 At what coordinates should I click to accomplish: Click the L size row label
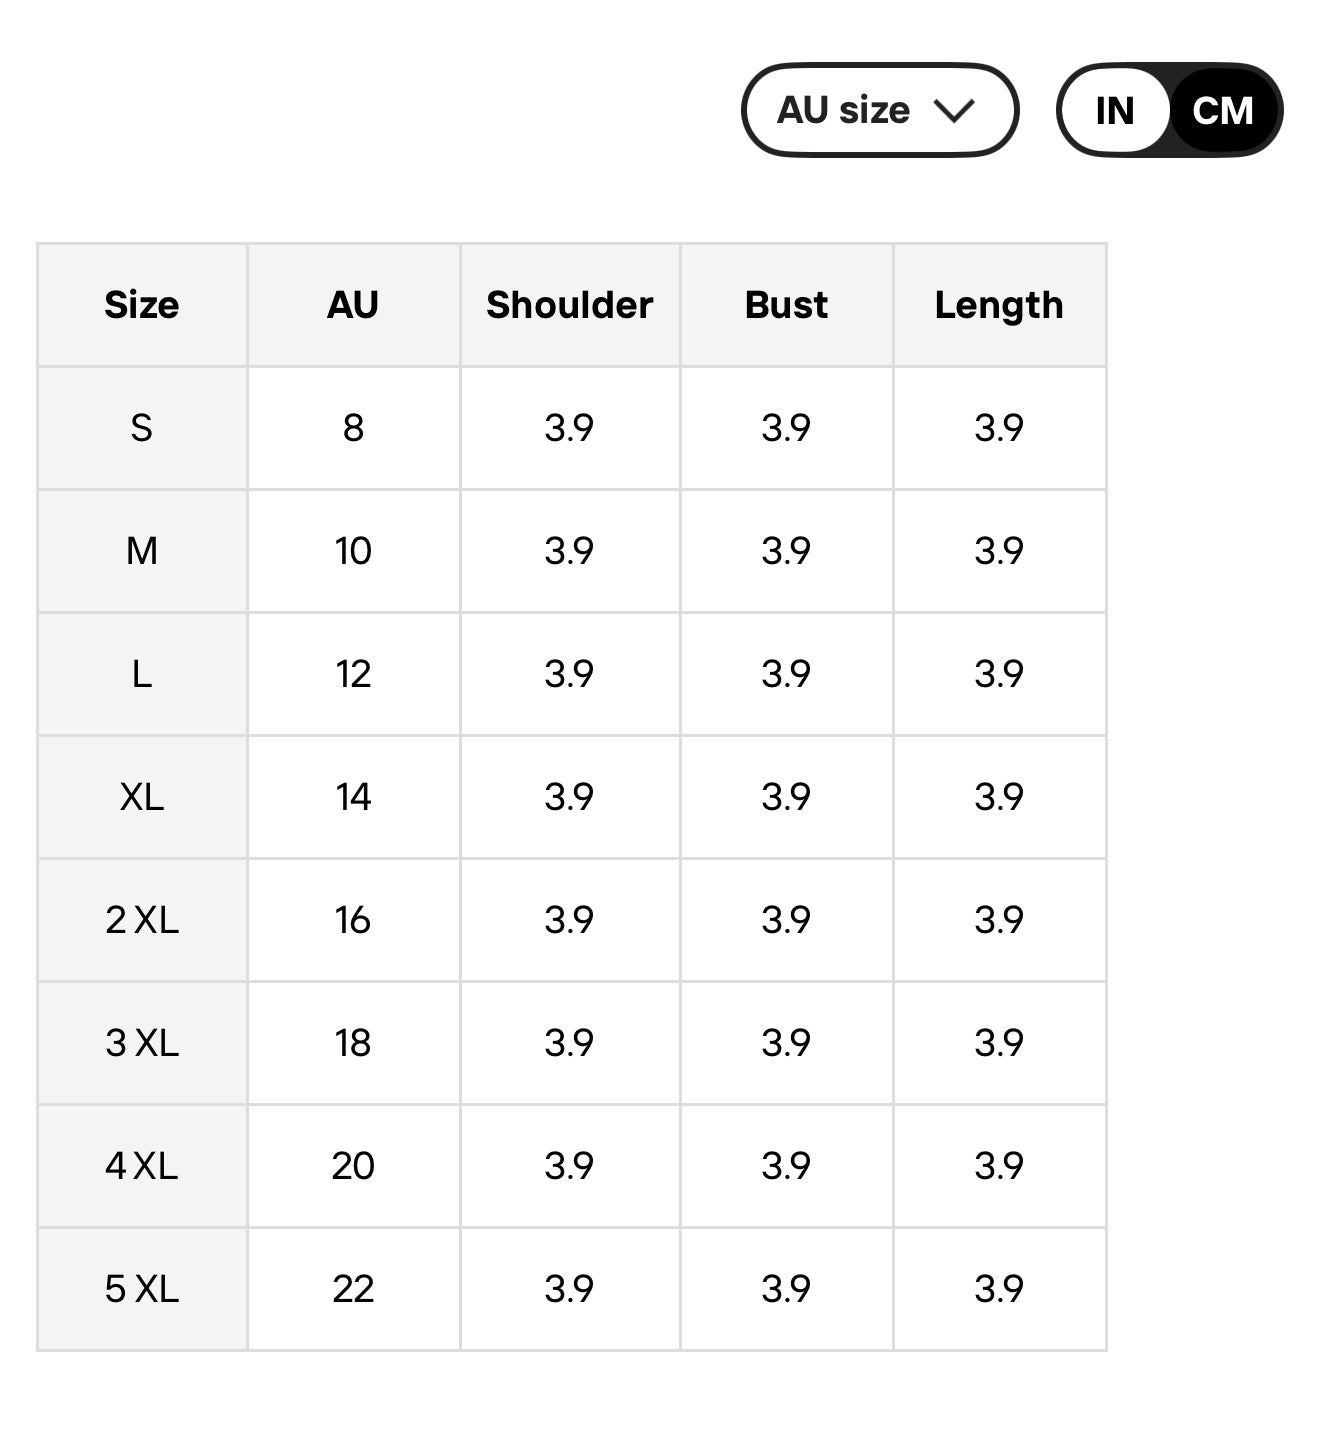coord(142,674)
